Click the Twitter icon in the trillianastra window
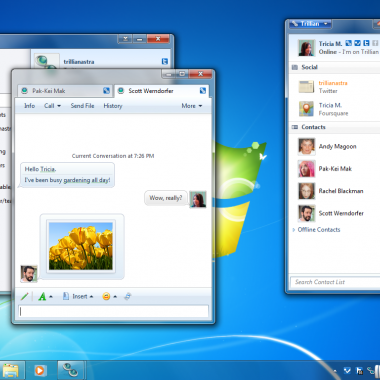 click(165, 61)
